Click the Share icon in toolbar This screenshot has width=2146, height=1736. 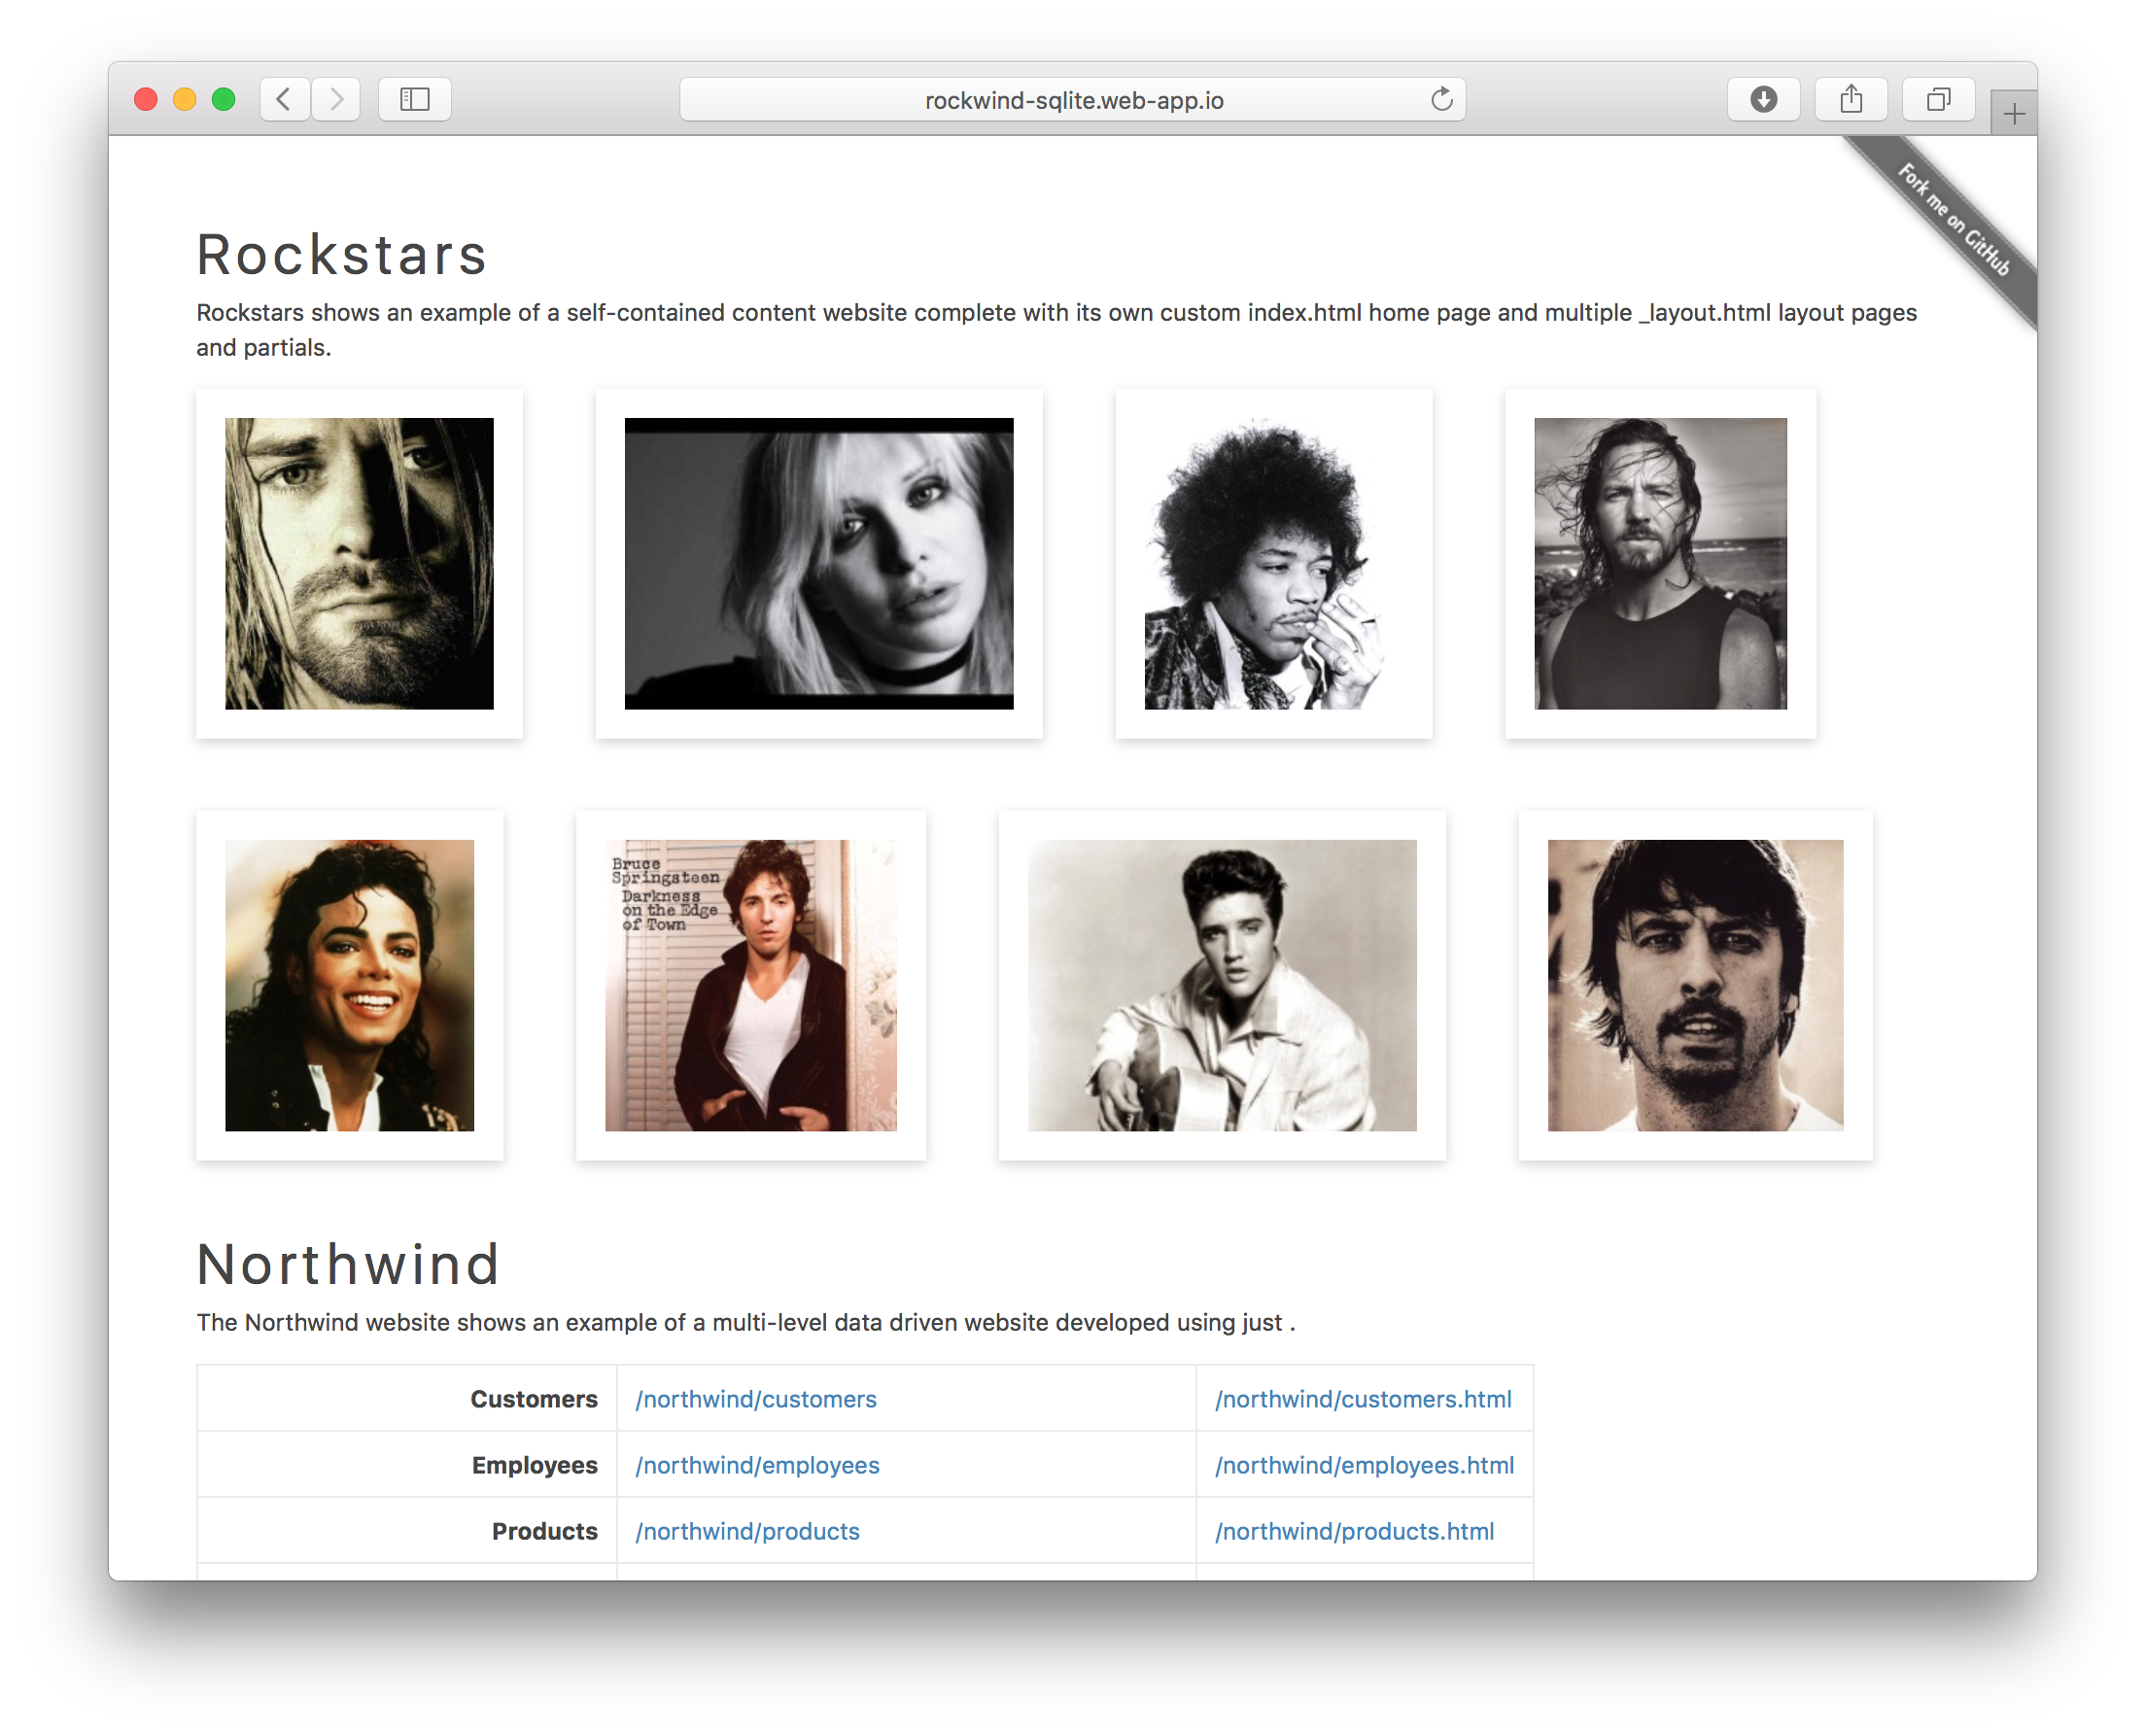1851,99
